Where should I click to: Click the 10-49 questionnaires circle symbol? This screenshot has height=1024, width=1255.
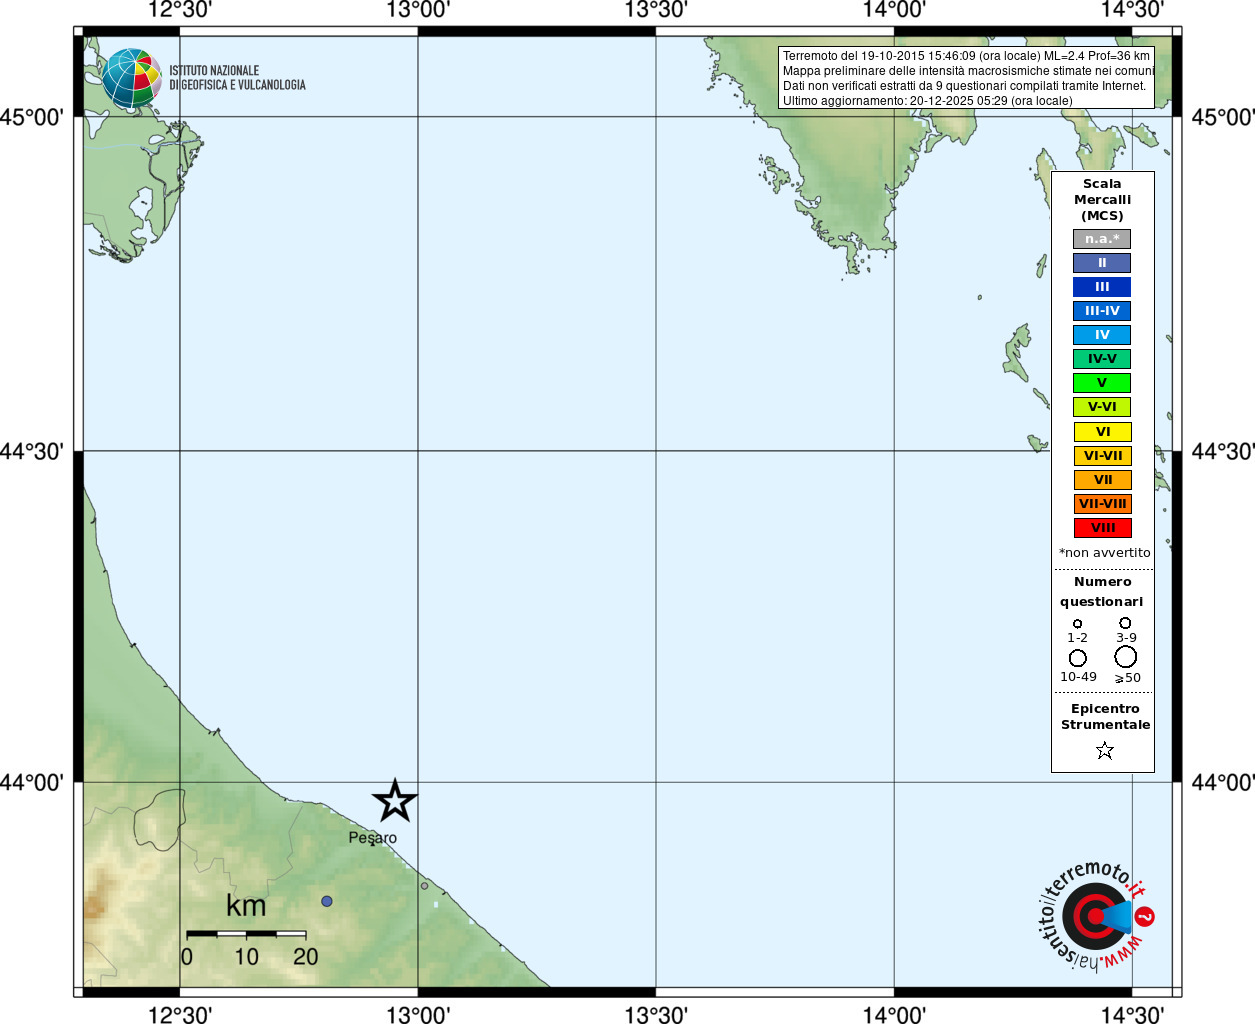point(1077,658)
